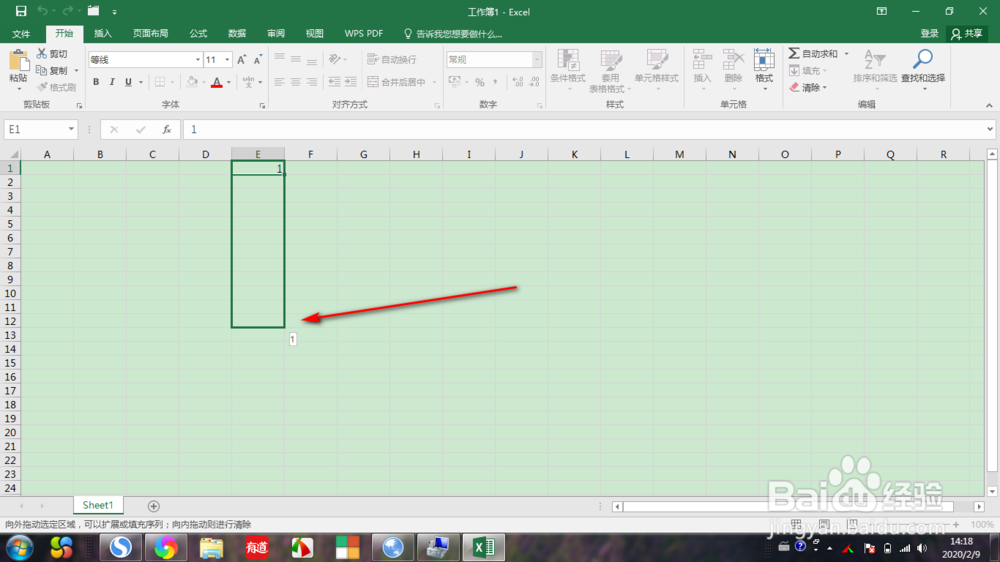Expand the formula bar chevron
Image resolution: width=1000 pixels, height=562 pixels.
[x=990, y=129]
